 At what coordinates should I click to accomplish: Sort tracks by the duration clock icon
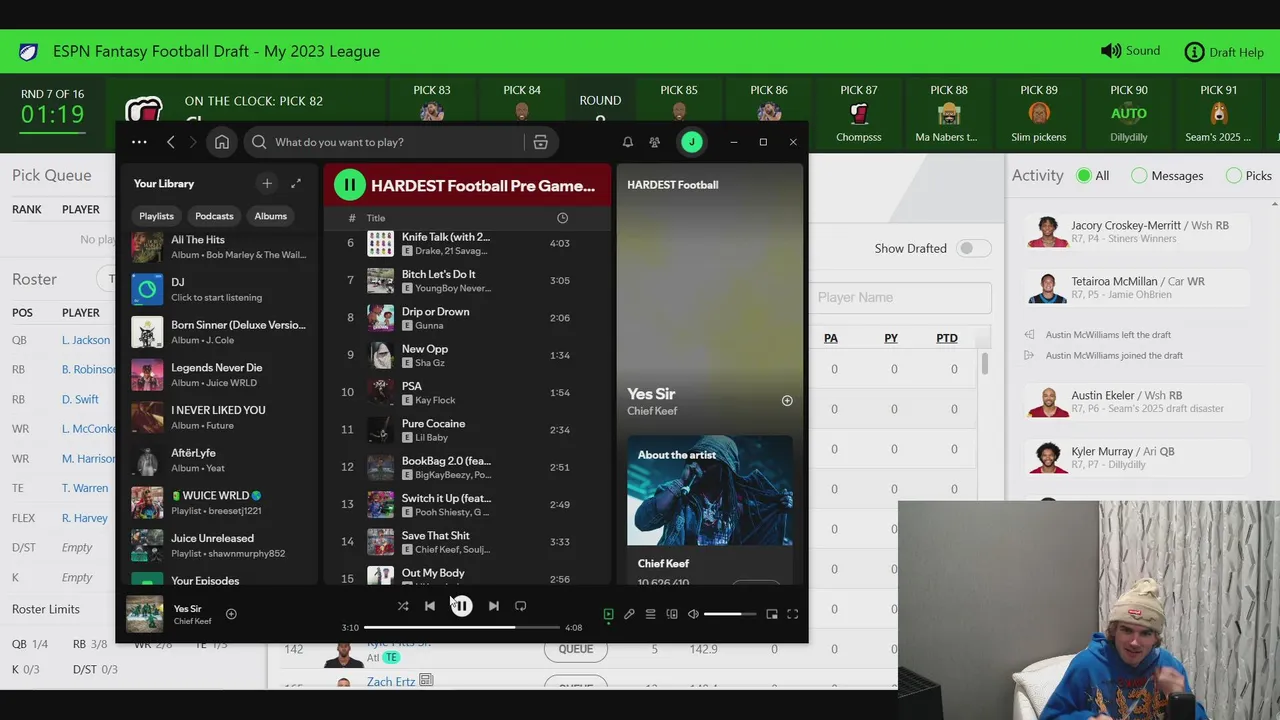tap(562, 218)
